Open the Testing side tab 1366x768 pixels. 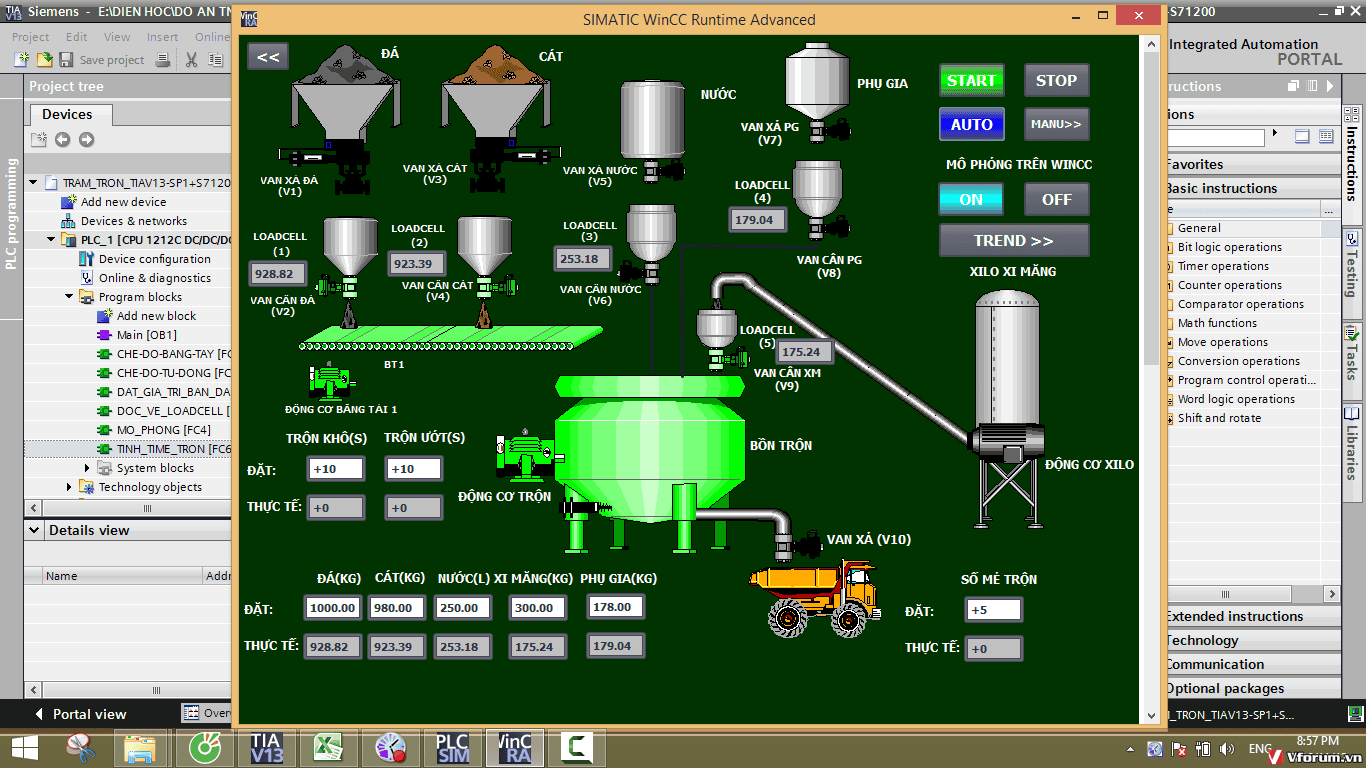[x=1353, y=266]
